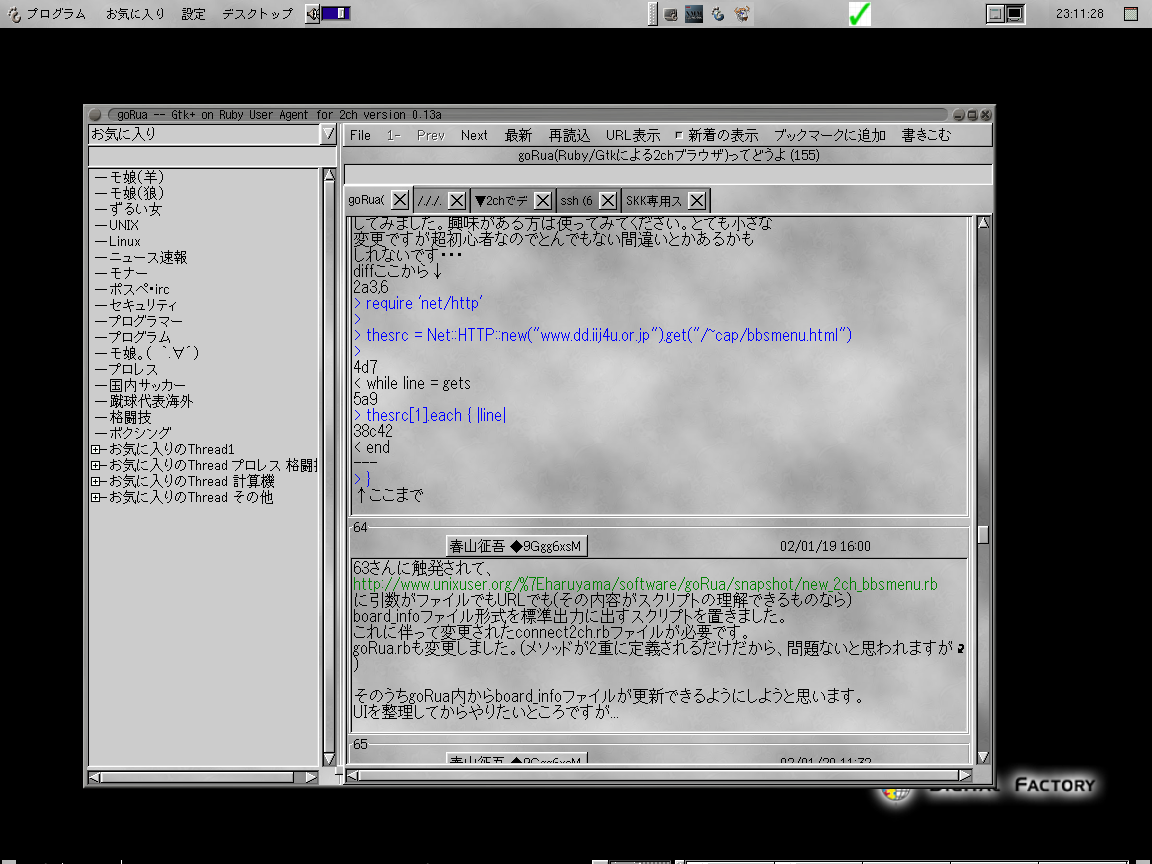Image resolution: width=1152 pixels, height=864 pixels.
Task: Click the Next button
Action: pyautogui.click(x=474, y=135)
